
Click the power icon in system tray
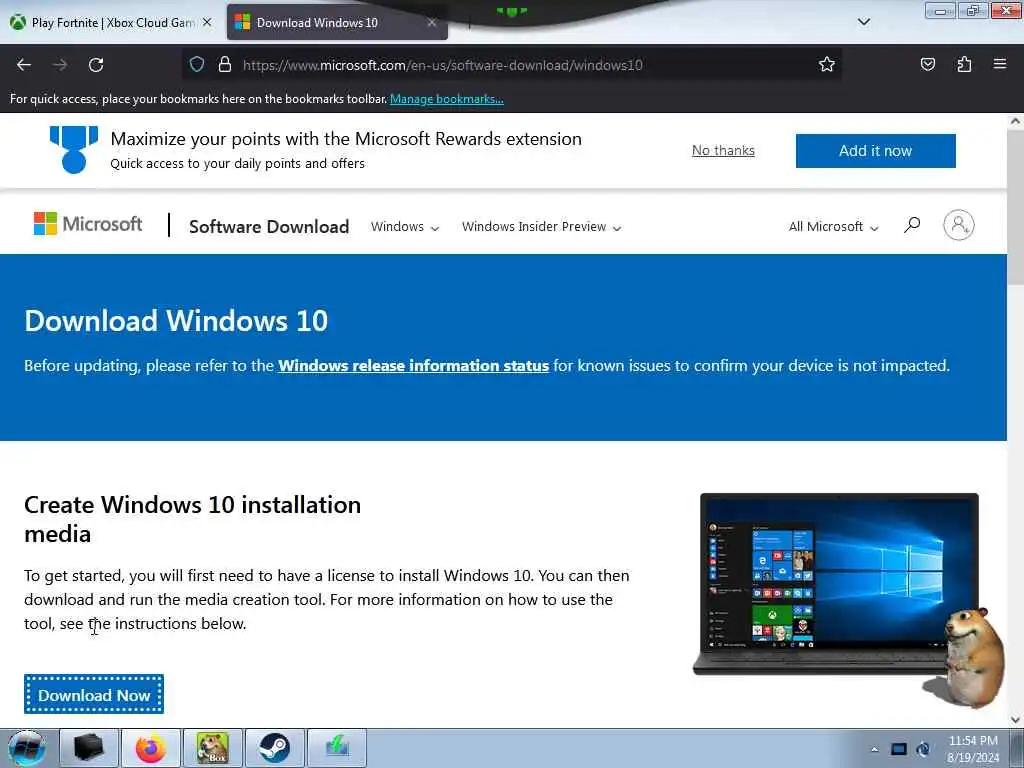[923, 749]
